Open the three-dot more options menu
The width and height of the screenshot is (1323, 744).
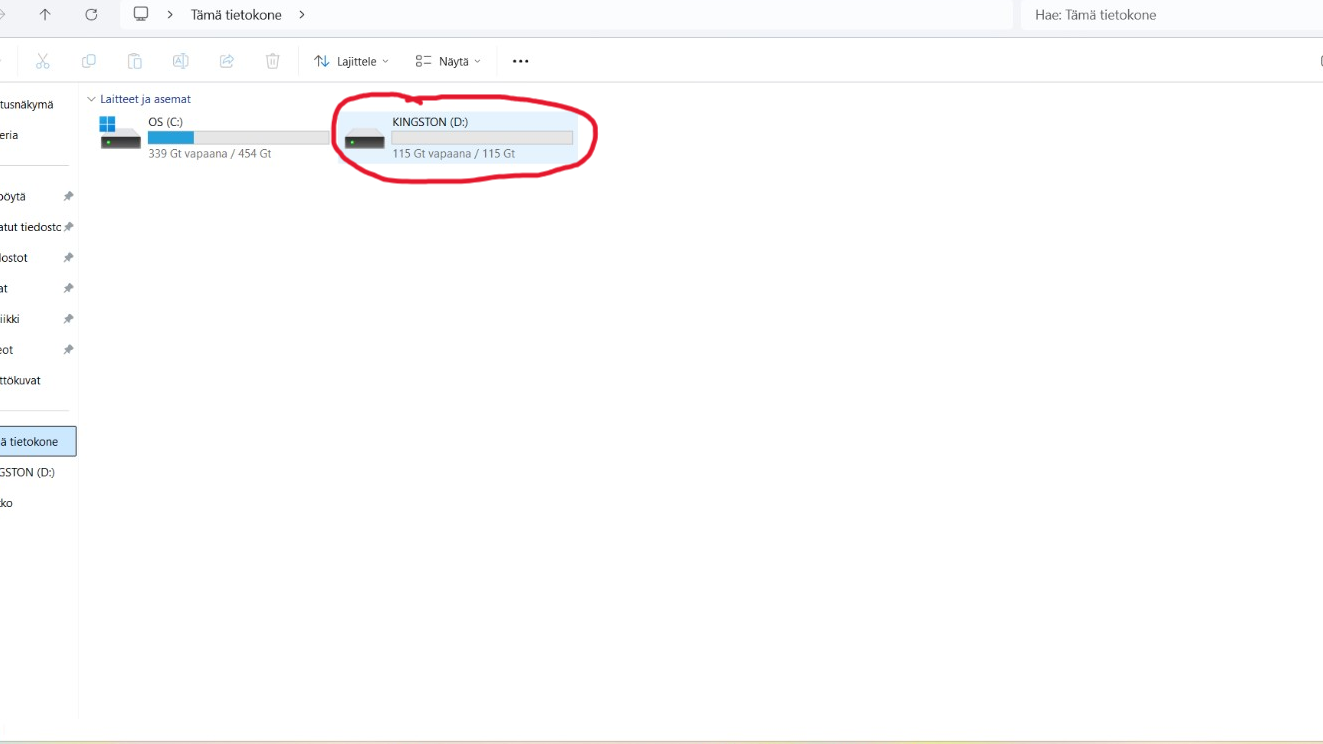pos(520,61)
